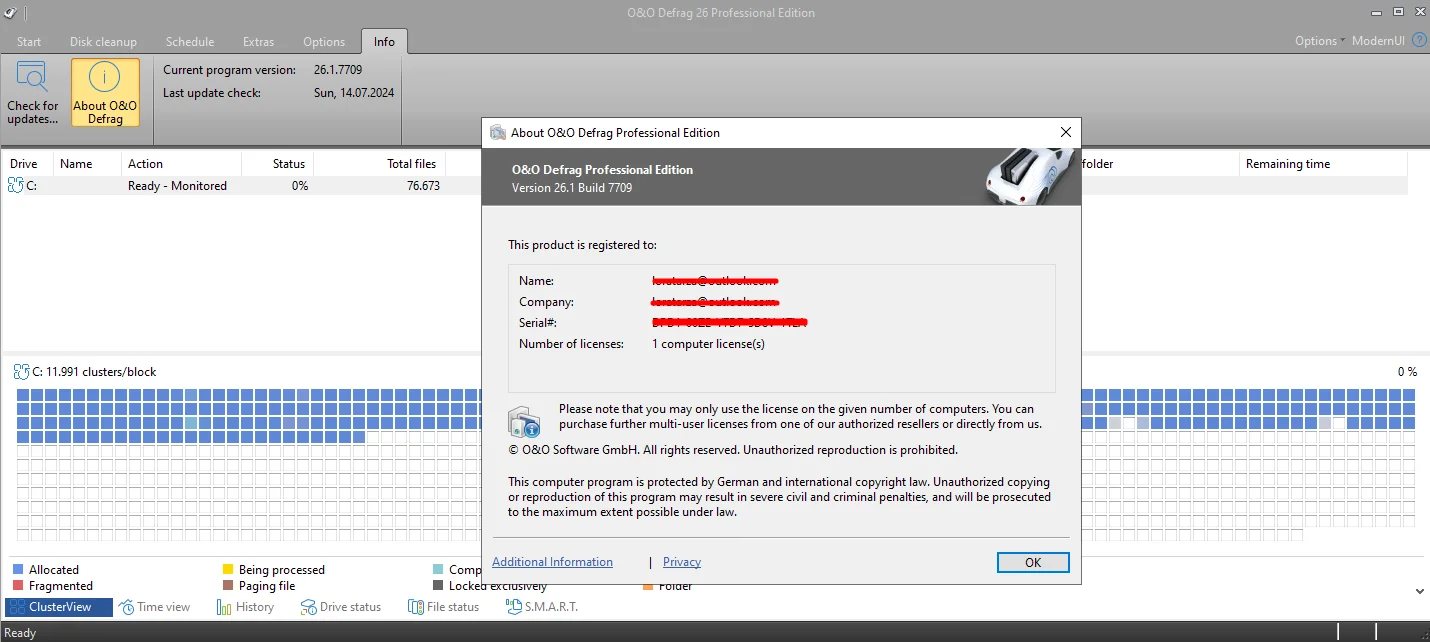The image size is (1430, 642).
Task: Collapse the legend with the chevron arrow
Action: click(1418, 591)
